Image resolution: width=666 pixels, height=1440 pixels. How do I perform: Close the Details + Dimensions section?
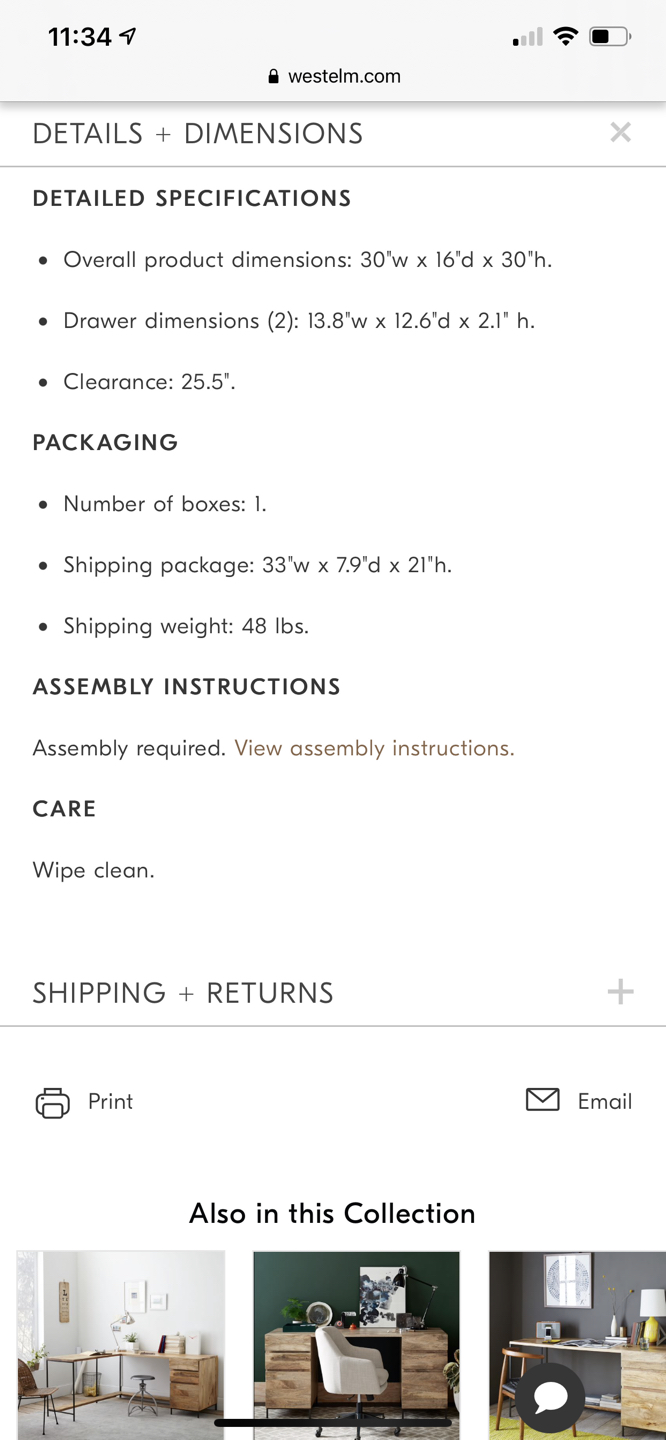click(620, 132)
